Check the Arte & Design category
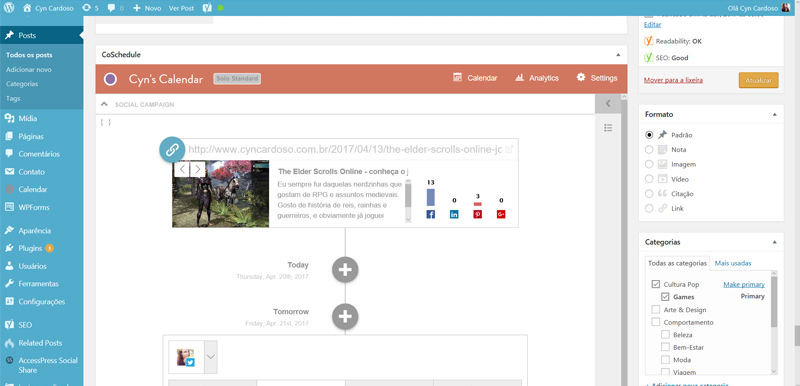800x386 pixels. pos(656,310)
